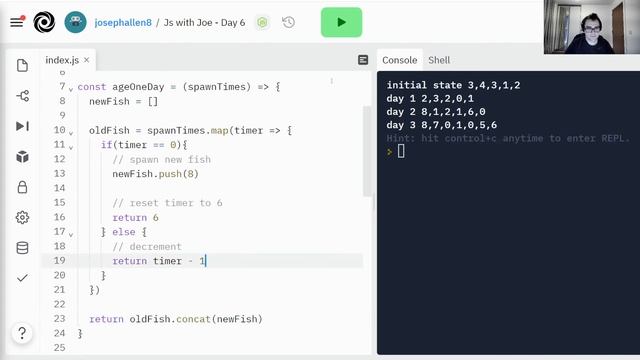This screenshot has height=360, width=640.
Task: Click comment '// decrement' on line 18
Action: (x=147, y=247)
